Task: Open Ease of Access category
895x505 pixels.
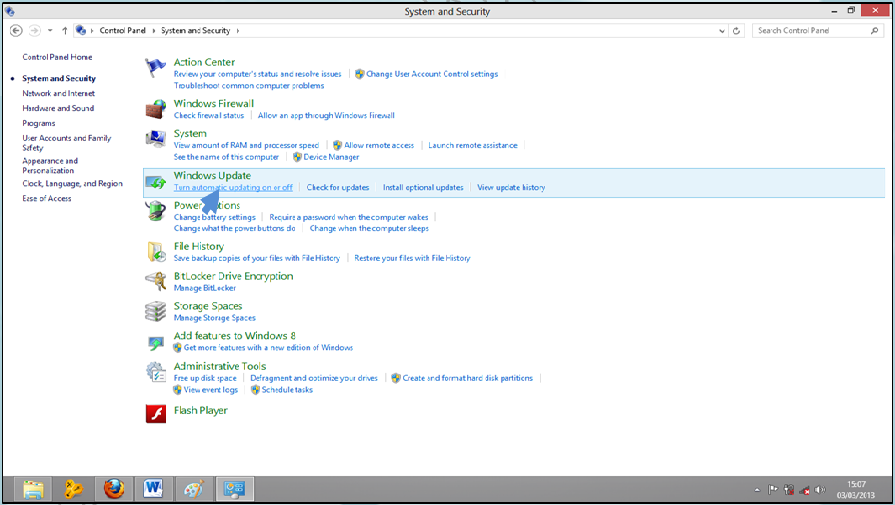Action: click(x=47, y=199)
